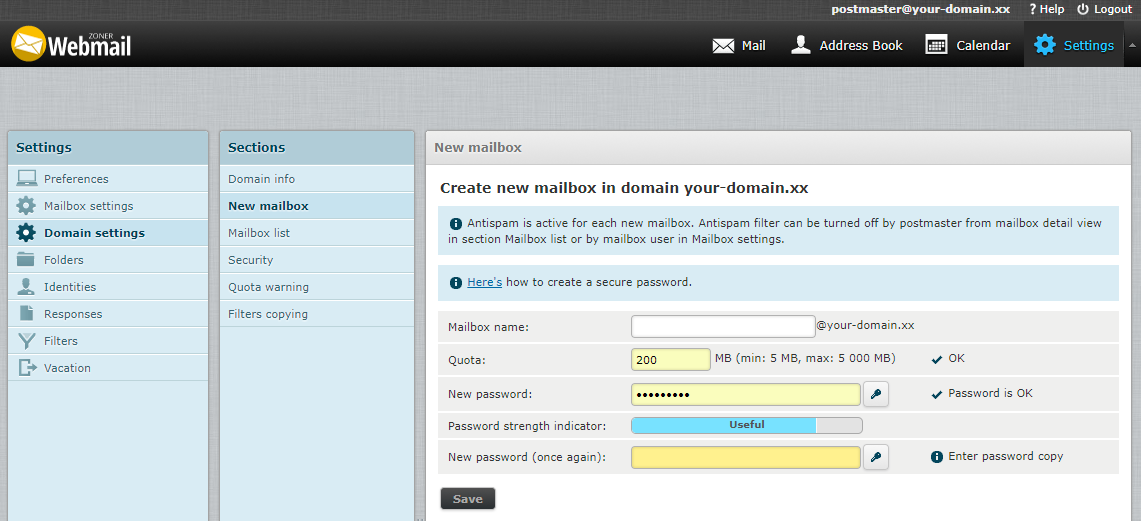This screenshot has height=521, width=1141.
Task: Click the Zoner Webmail logo
Action: tap(71, 44)
